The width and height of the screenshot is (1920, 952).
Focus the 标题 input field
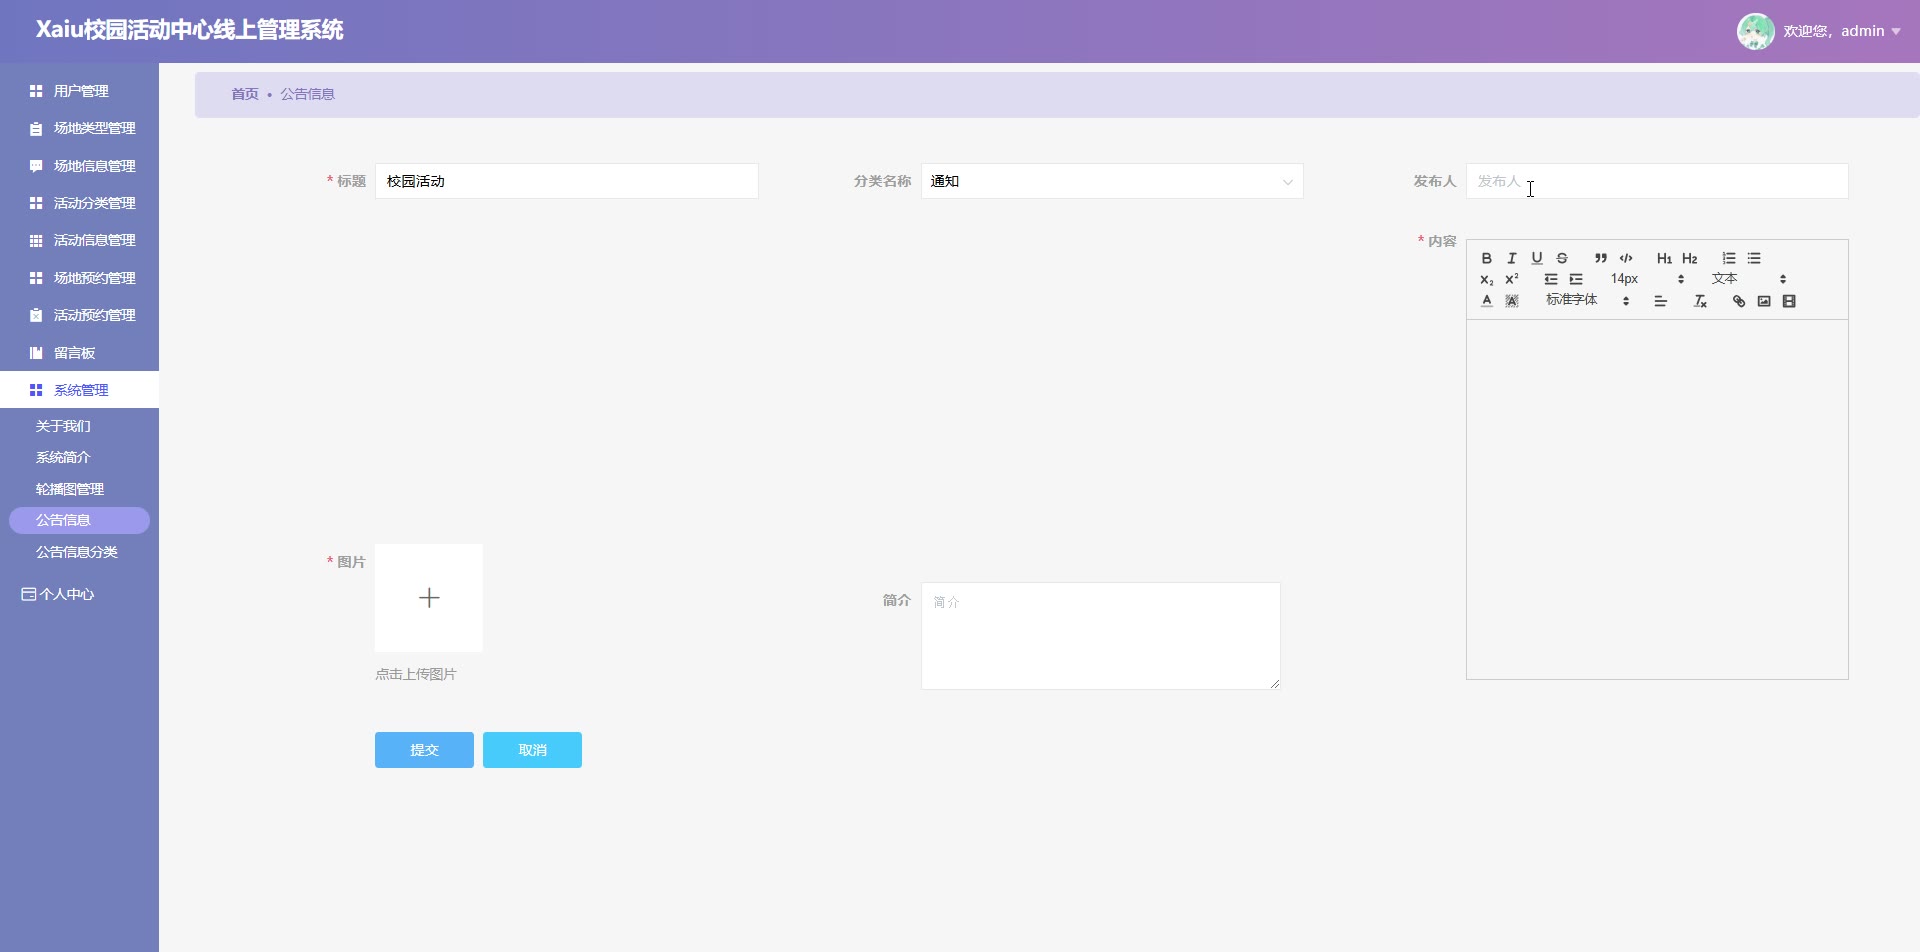[566, 181]
